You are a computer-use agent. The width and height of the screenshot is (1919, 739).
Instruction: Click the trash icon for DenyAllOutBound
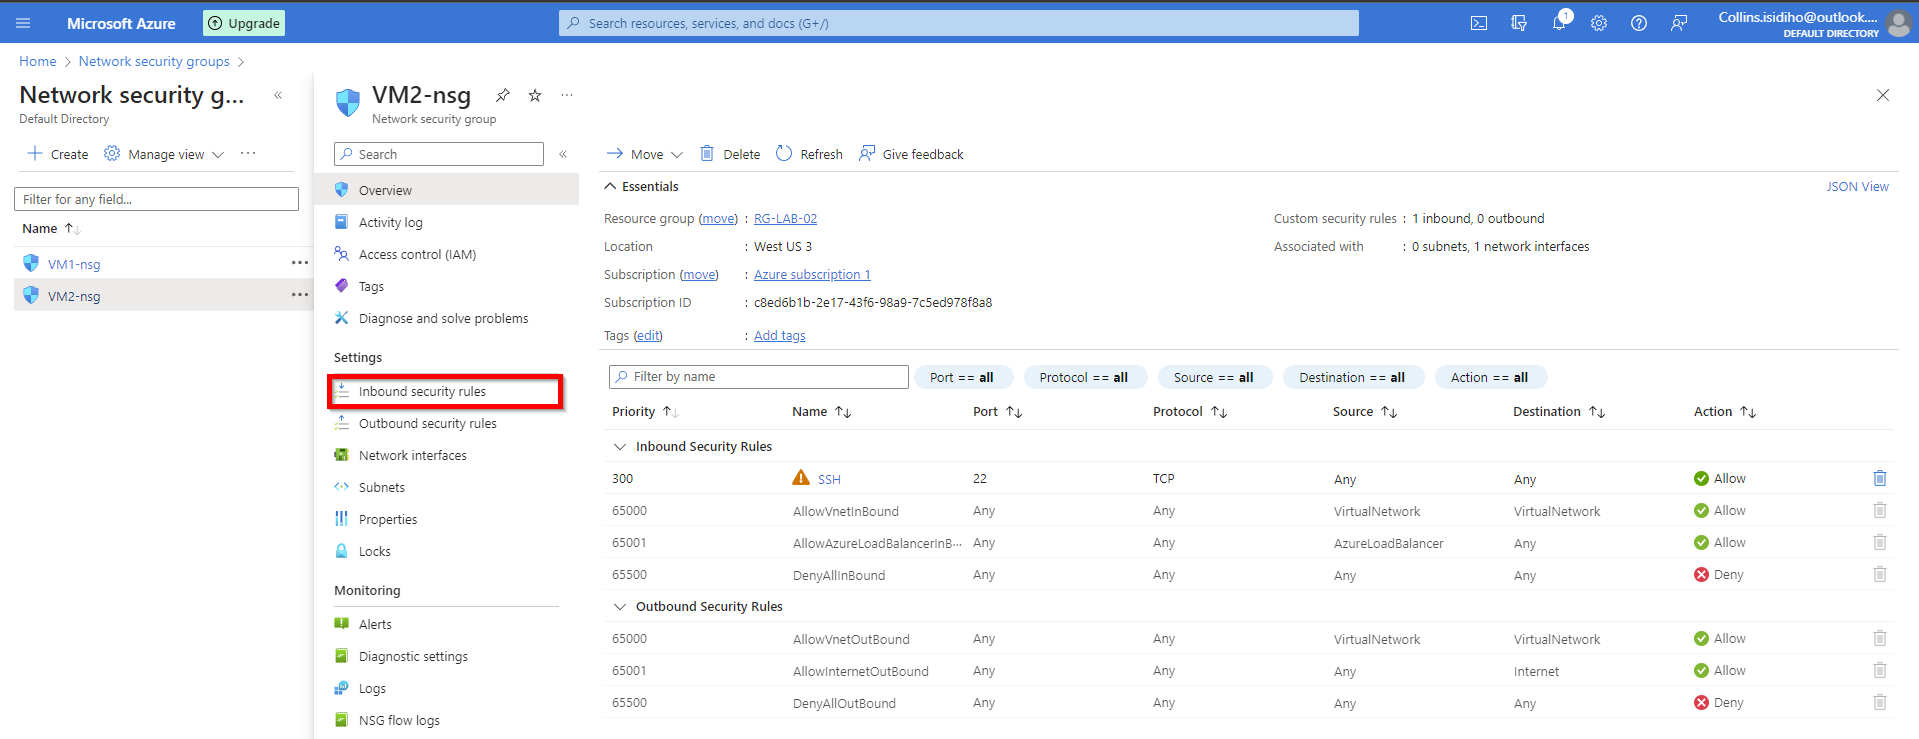(1880, 702)
